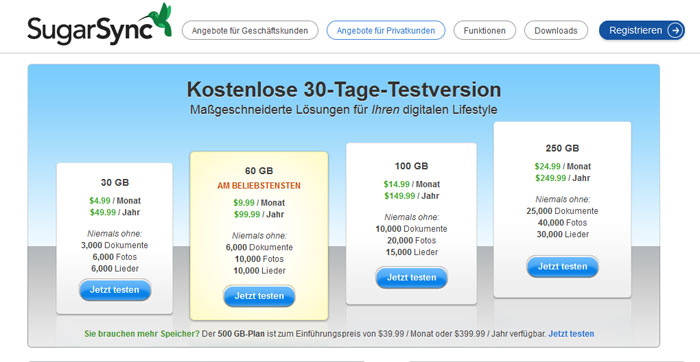This screenshot has height=362, width=700.
Task: Click the 6,000 Lieder line
Action: 115,269
